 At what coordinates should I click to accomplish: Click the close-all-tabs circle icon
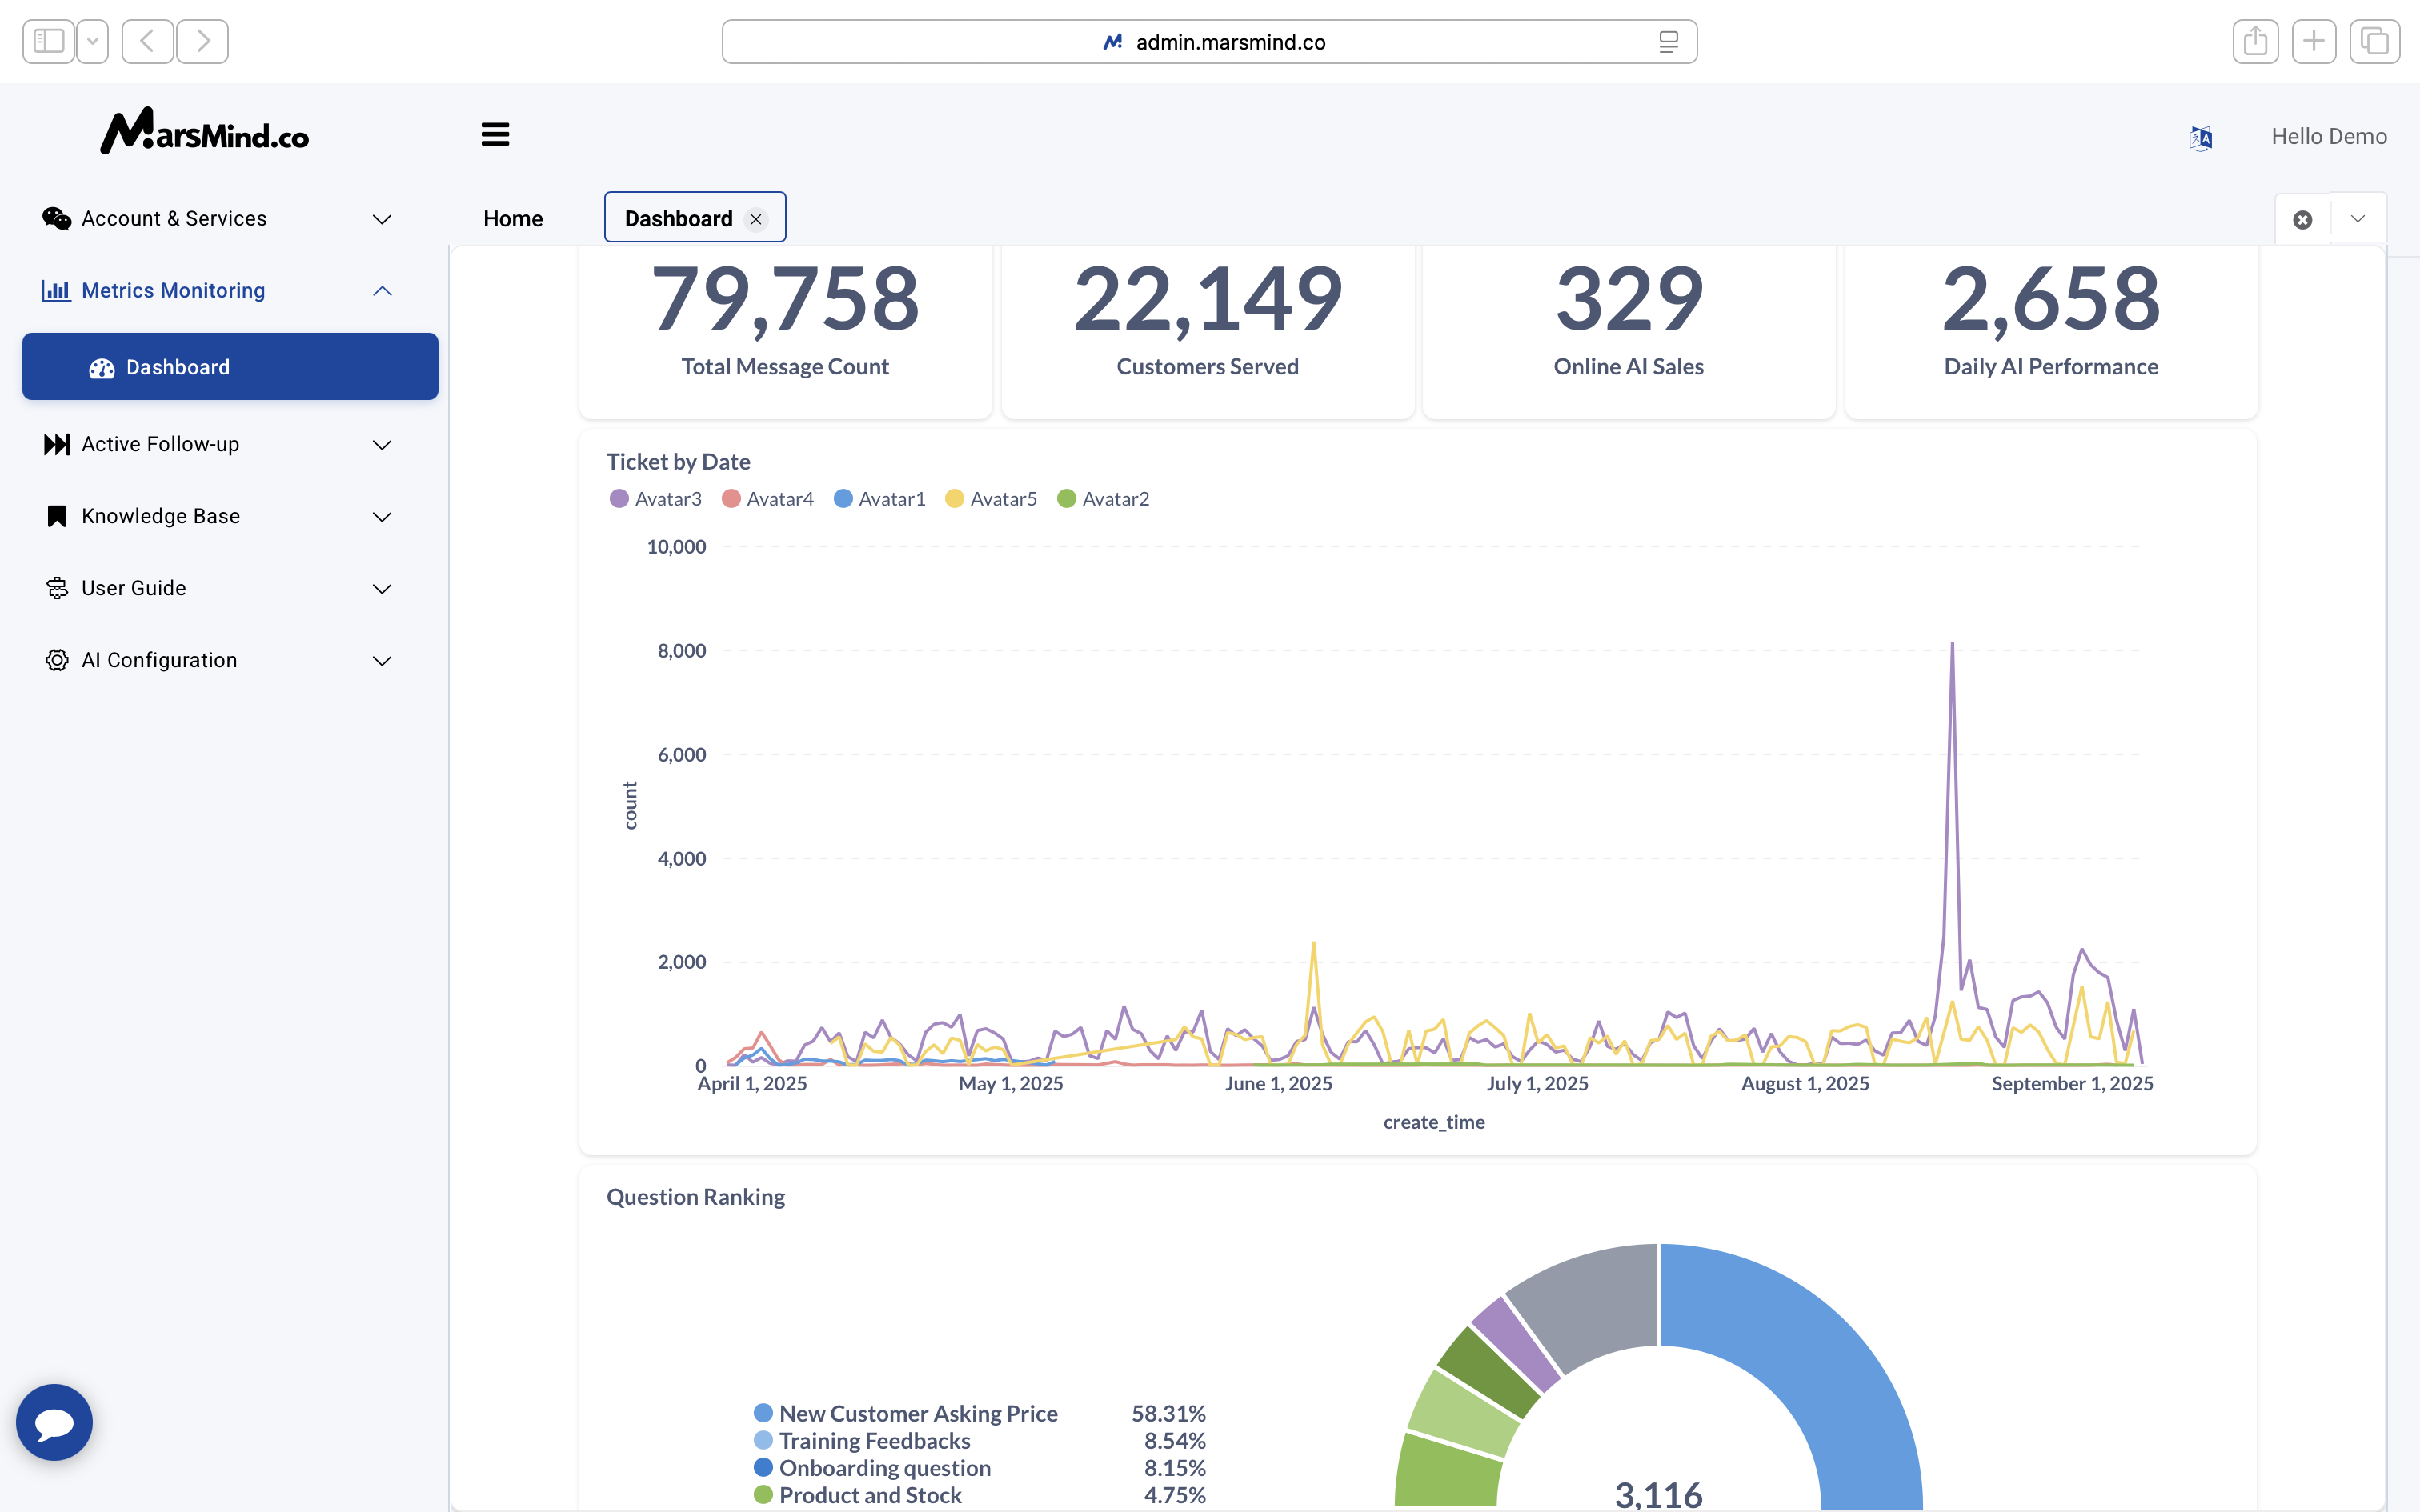tap(2302, 219)
